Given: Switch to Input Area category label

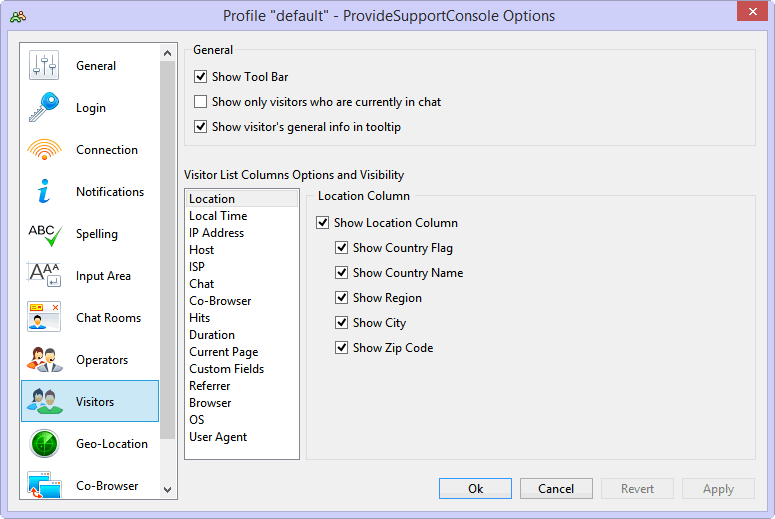Looking at the screenshot, I should [103, 276].
